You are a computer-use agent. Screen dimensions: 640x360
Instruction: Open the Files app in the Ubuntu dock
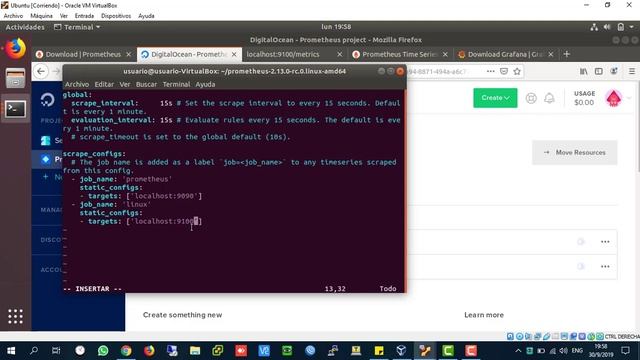[16, 78]
